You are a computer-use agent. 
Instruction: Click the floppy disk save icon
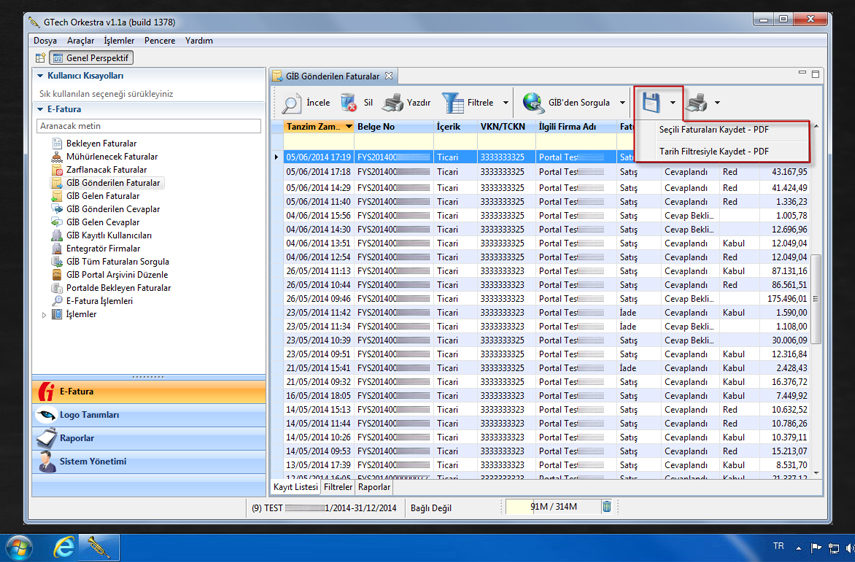point(651,102)
